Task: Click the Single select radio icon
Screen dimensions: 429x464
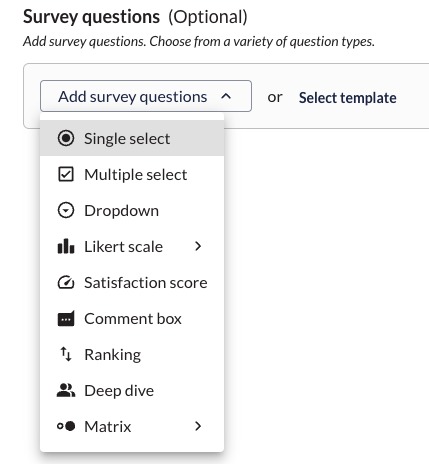Action: pos(66,138)
